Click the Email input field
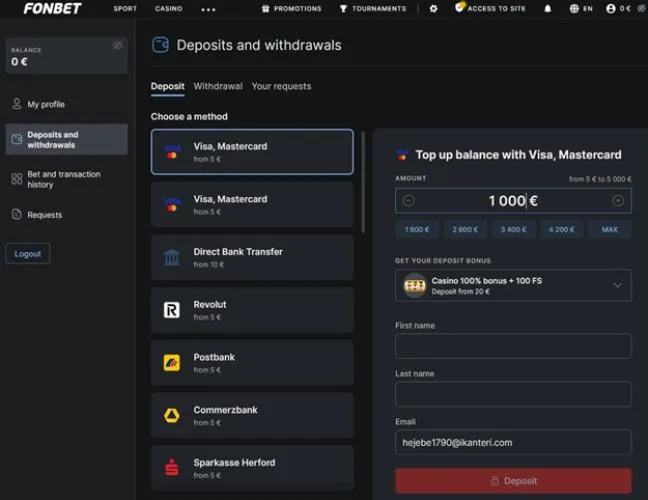 tap(513, 442)
